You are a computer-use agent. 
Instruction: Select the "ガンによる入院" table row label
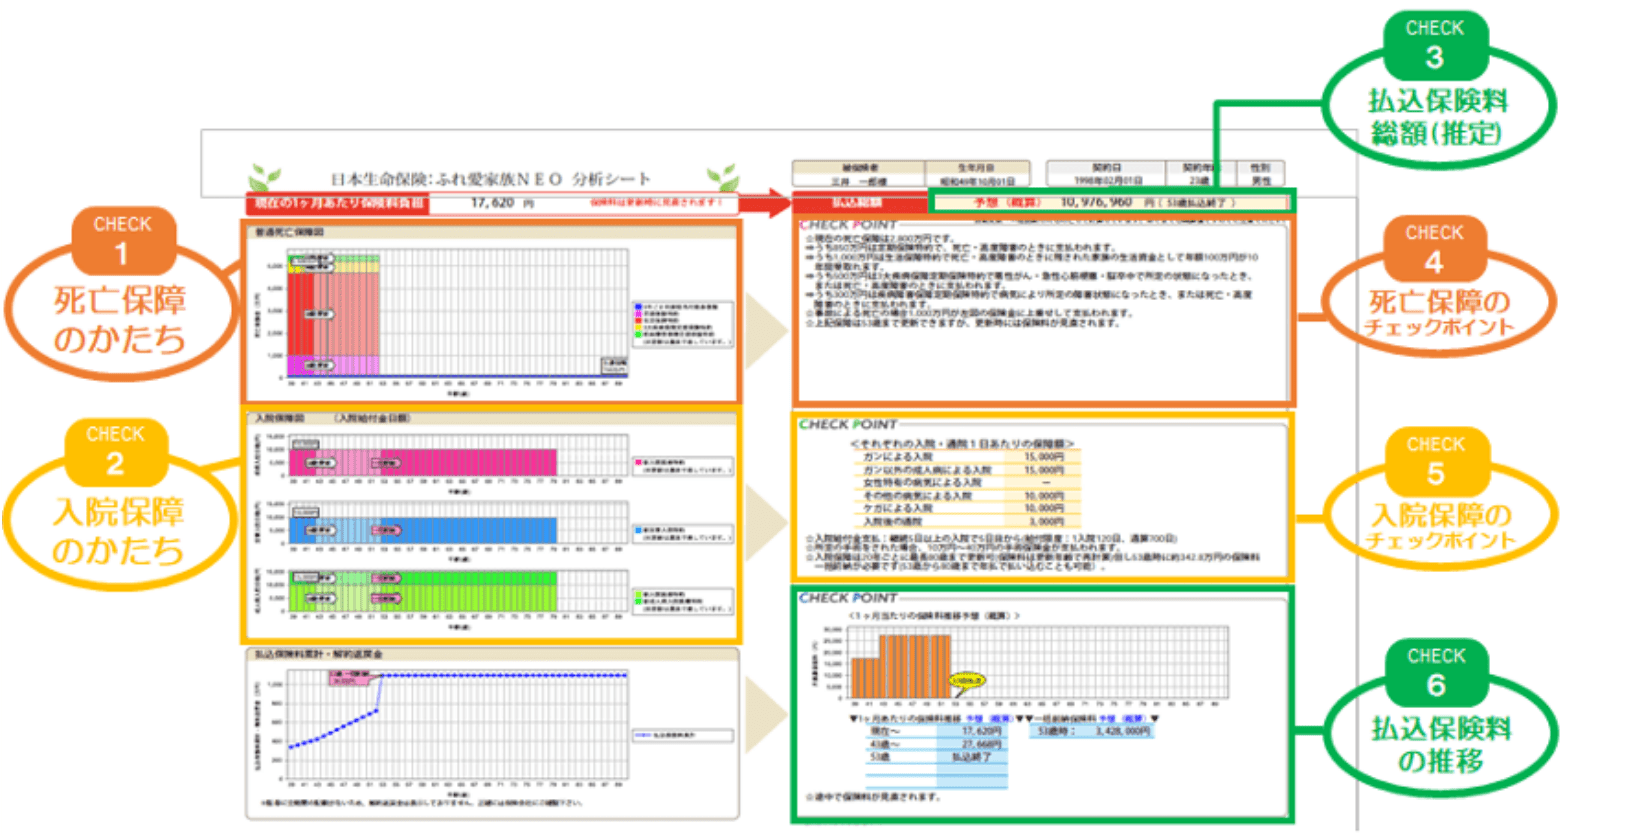898,457
